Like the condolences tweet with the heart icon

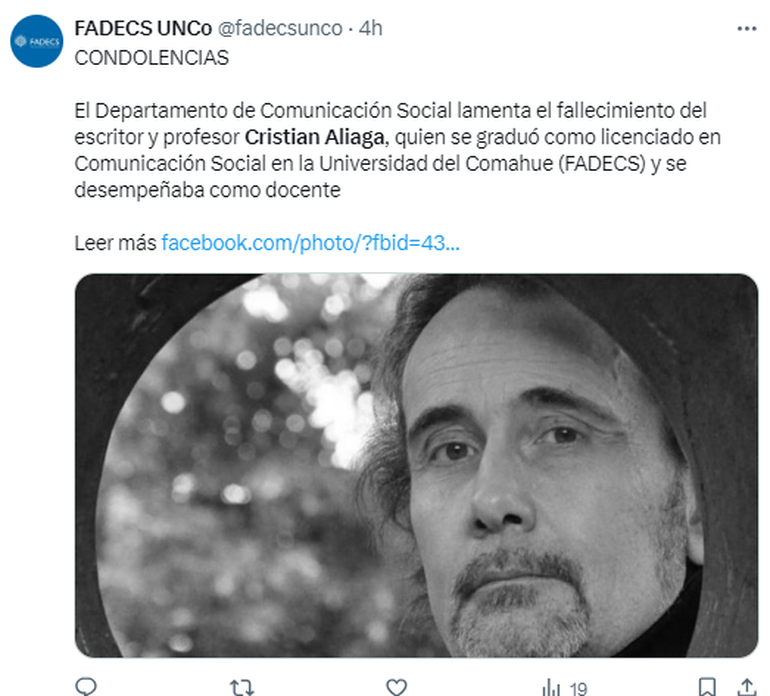click(x=396, y=687)
